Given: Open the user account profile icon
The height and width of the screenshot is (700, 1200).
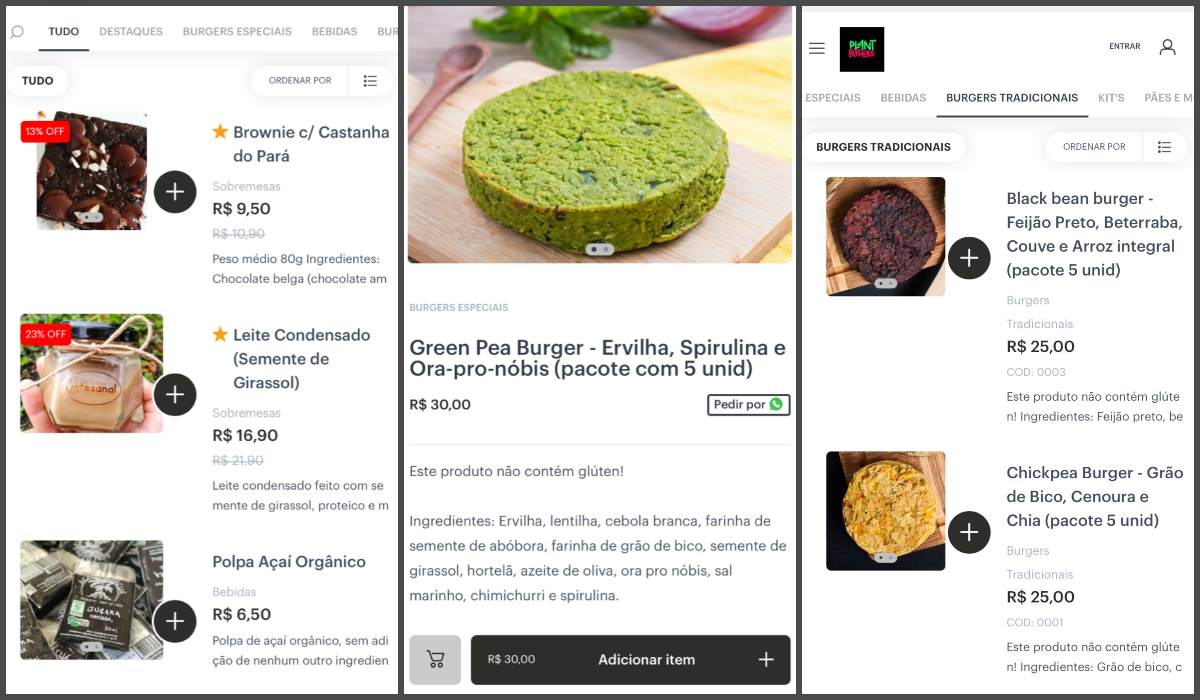Looking at the screenshot, I should (x=1167, y=47).
